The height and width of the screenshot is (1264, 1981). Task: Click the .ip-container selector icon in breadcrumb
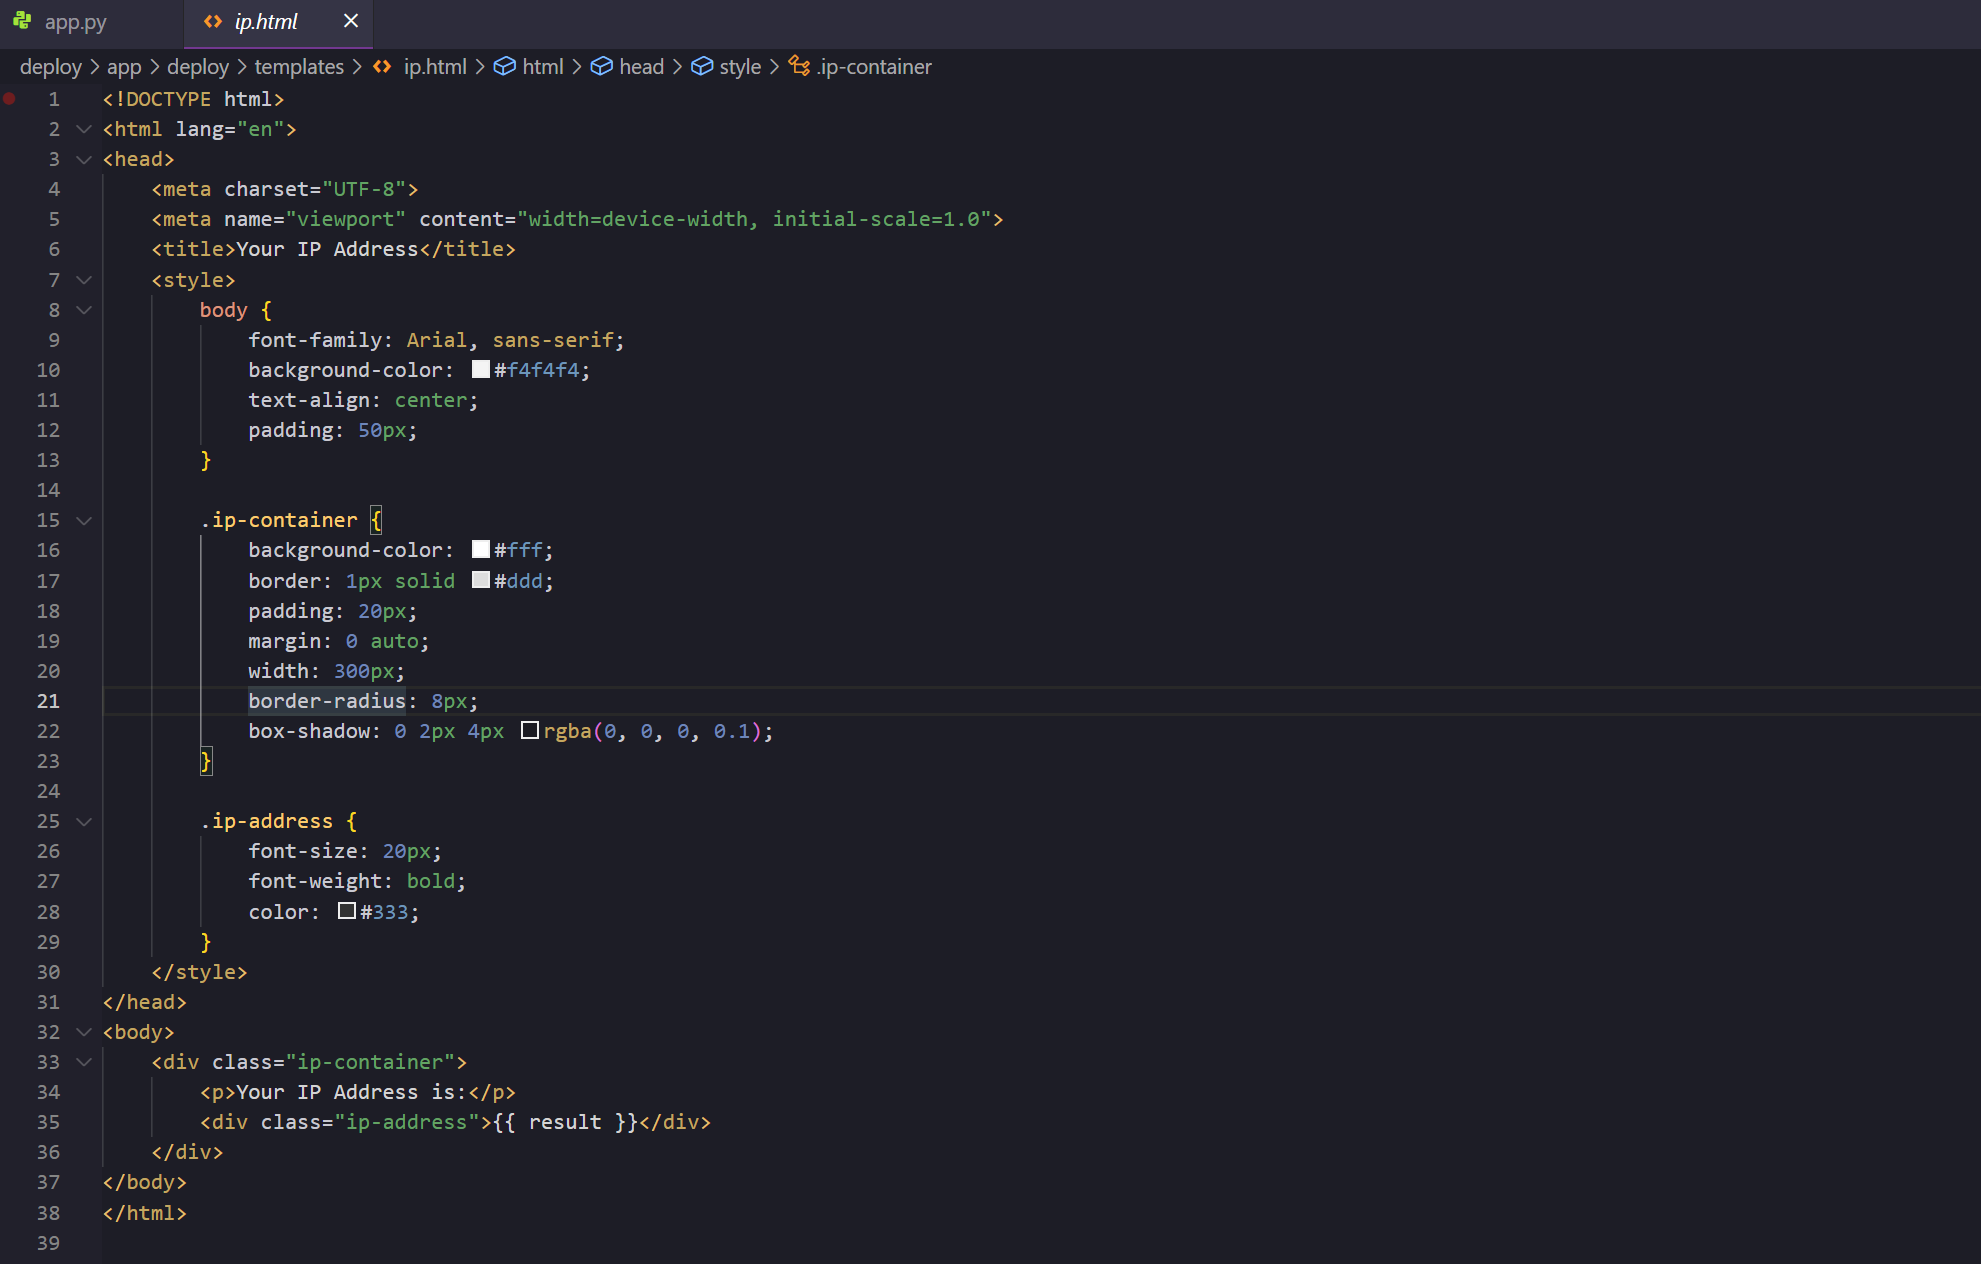coord(799,66)
